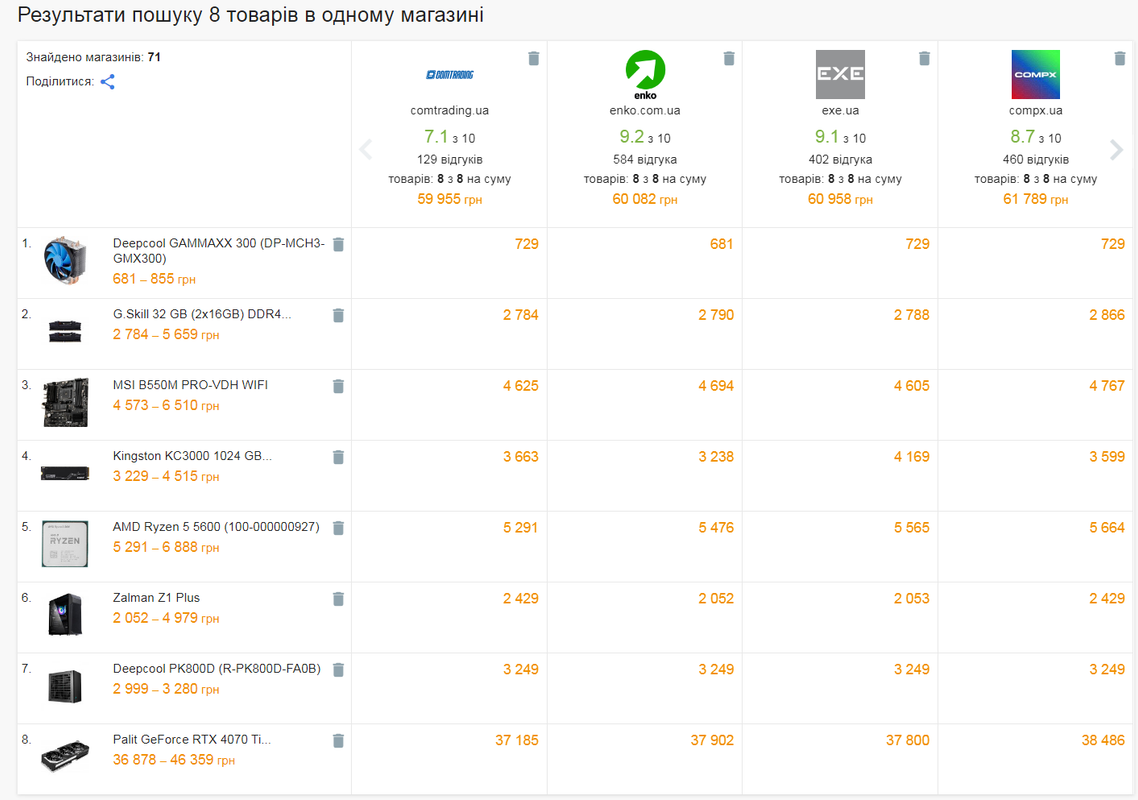Delete Deepcool PK800D from list
This screenshot has width=1138, height=800.
[338, 669]
